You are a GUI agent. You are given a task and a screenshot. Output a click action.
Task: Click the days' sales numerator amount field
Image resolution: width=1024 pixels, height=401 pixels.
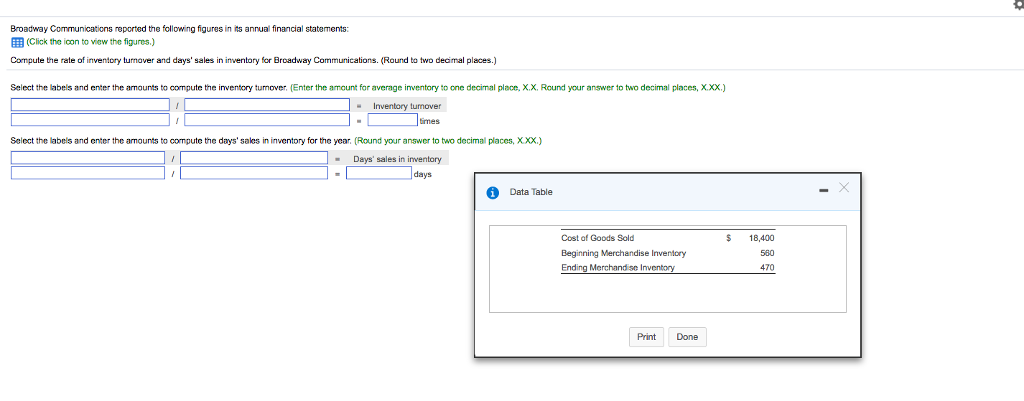coord(88,173)
